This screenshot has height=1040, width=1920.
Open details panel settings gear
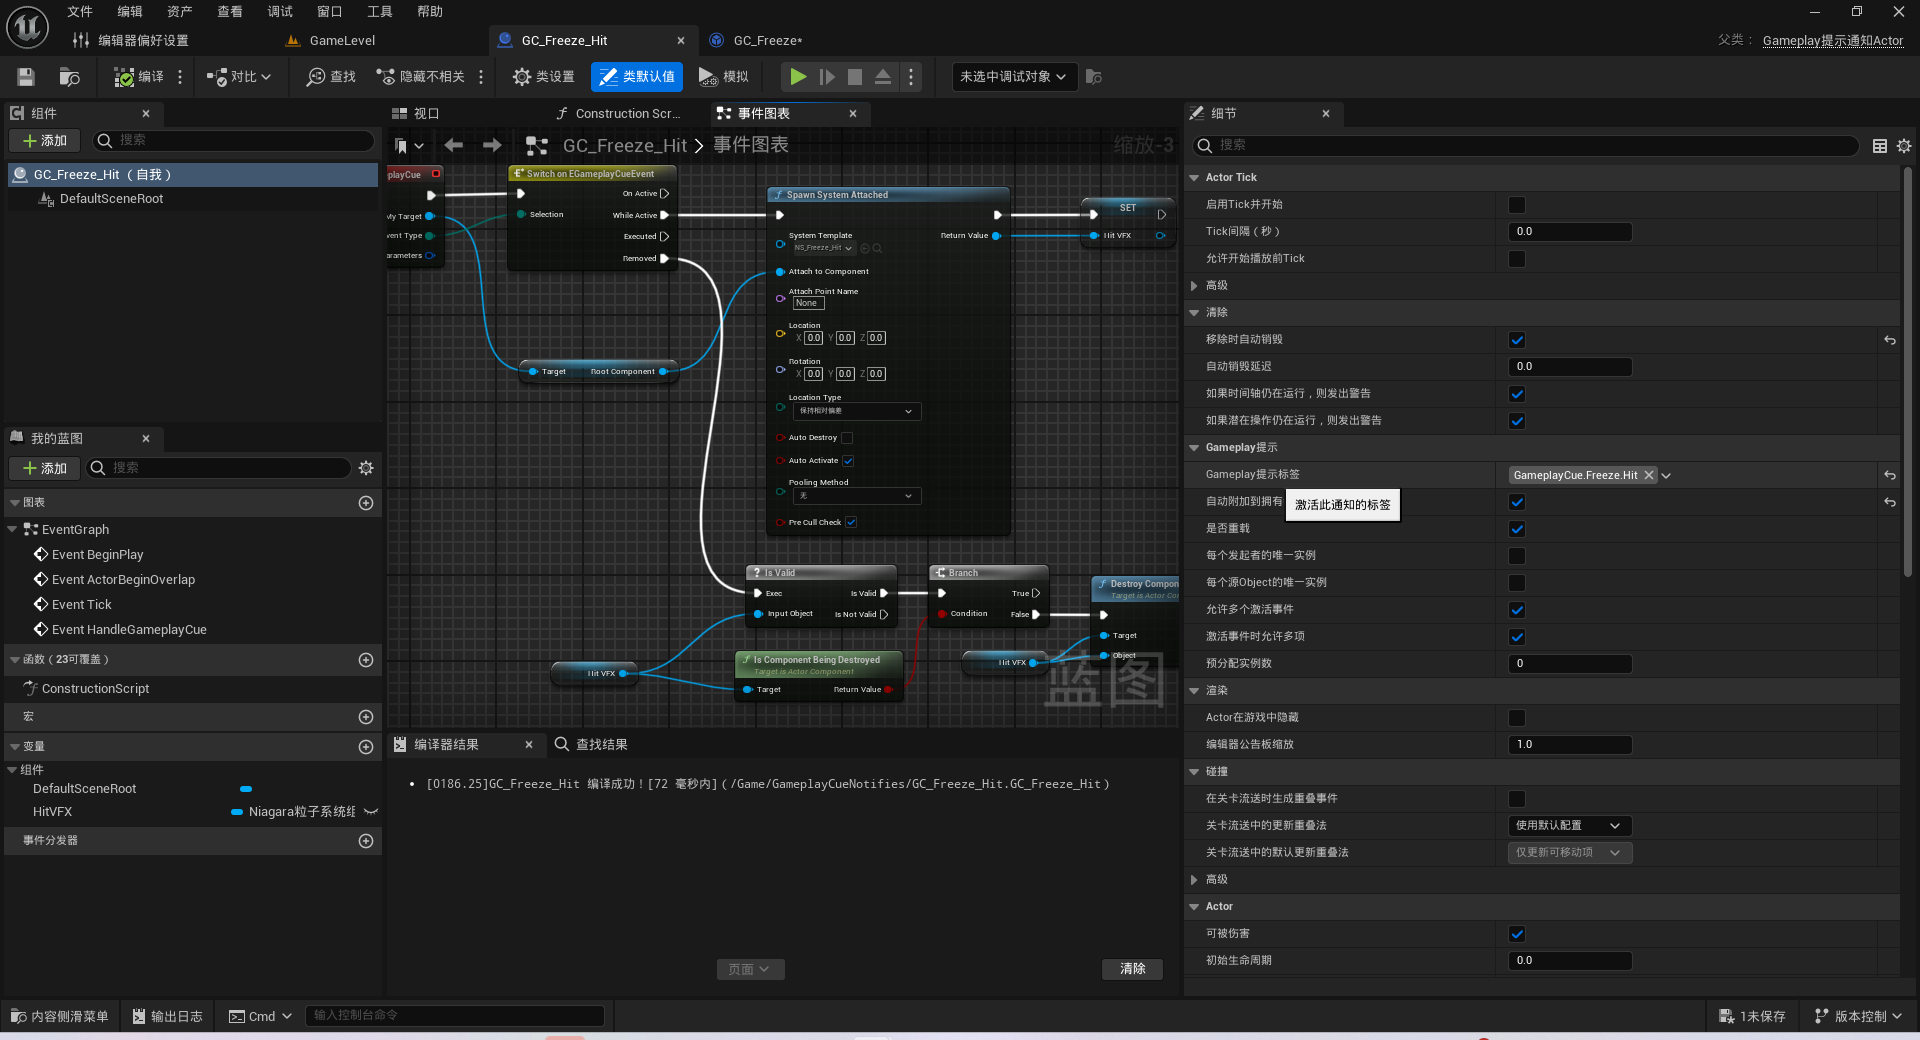point(1904,146)
